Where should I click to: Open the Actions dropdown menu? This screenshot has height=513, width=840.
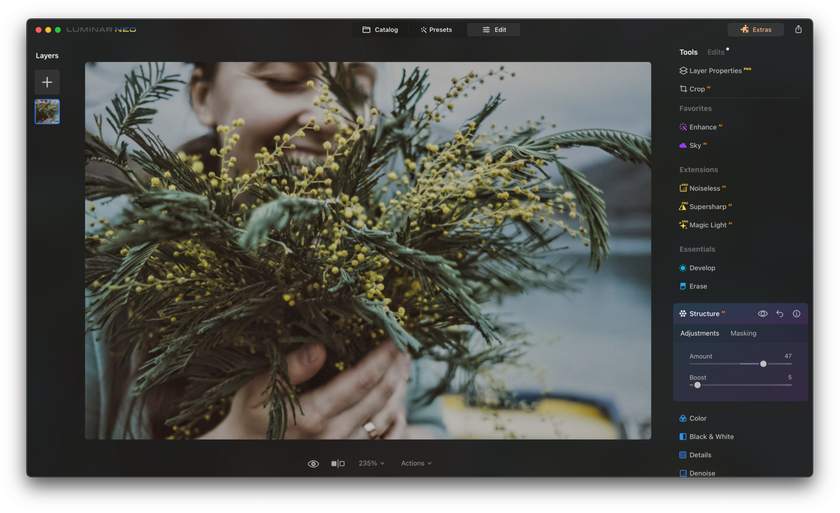[x=416, y=463]
